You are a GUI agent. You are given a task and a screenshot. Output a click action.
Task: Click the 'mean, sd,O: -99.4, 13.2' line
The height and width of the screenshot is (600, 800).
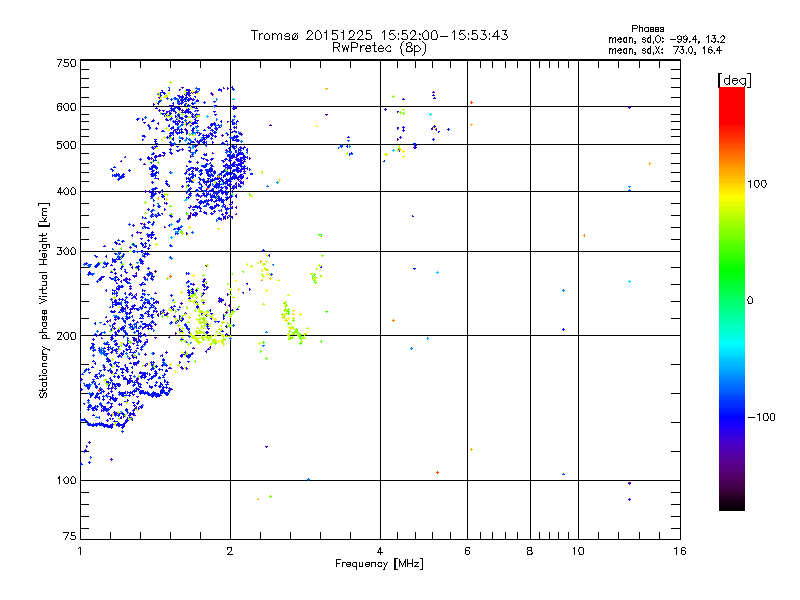[x=666, y=39]
